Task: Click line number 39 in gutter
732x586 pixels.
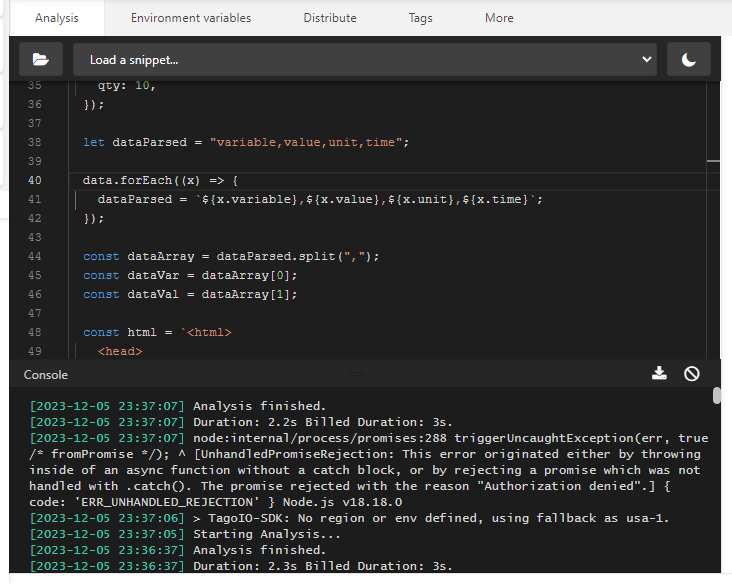Action: coord(35,161)
